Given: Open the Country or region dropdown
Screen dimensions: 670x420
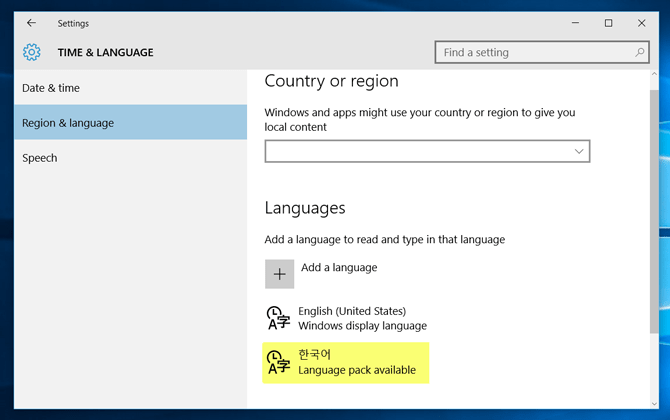Looking at the screenshot, I should (427, 151).
